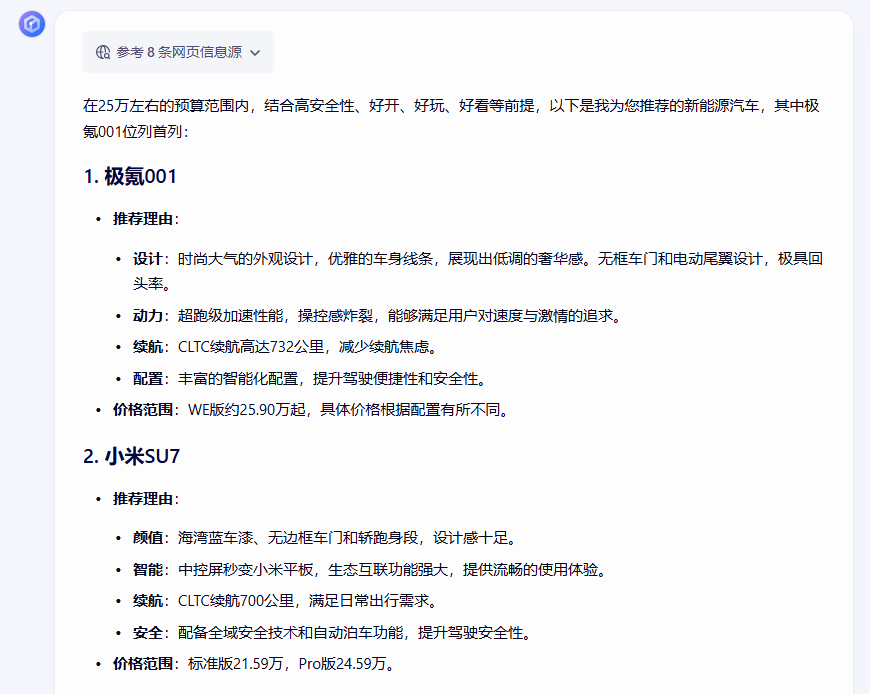Viewport: 870px width, 694px height.
Task: Click 续航 label with CLTC续航700公里
Action: 148,601
